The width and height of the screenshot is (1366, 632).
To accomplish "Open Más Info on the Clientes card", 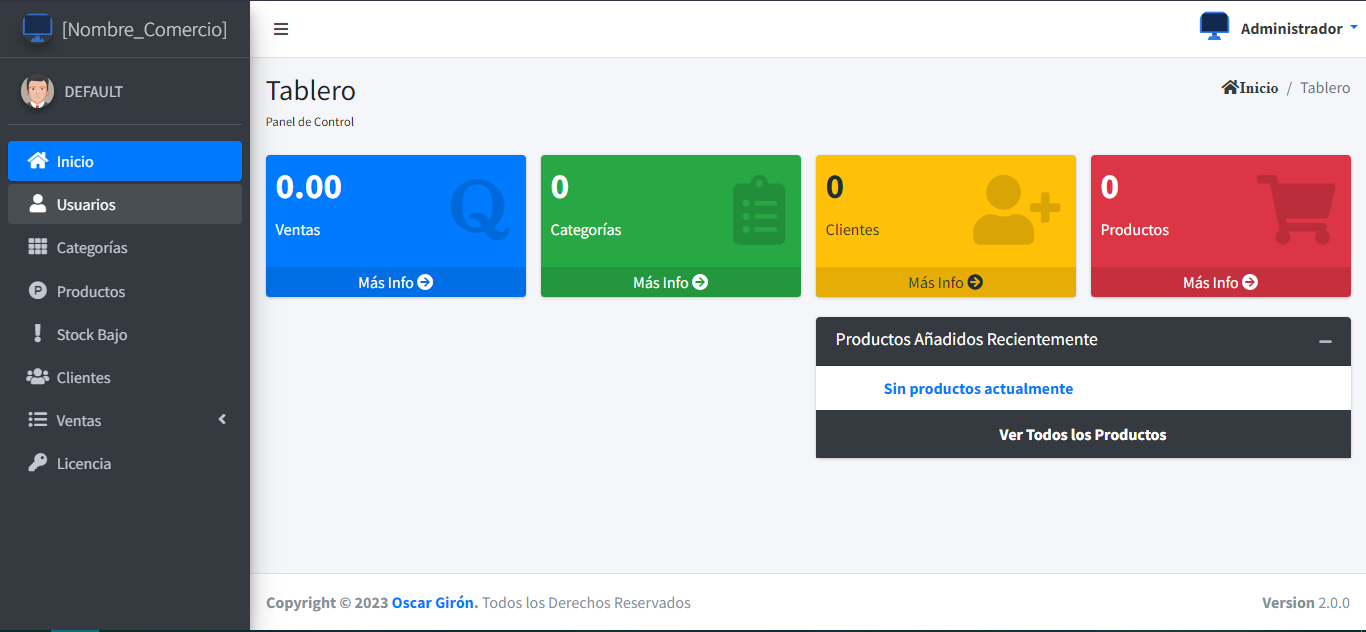I will [945, 283].
